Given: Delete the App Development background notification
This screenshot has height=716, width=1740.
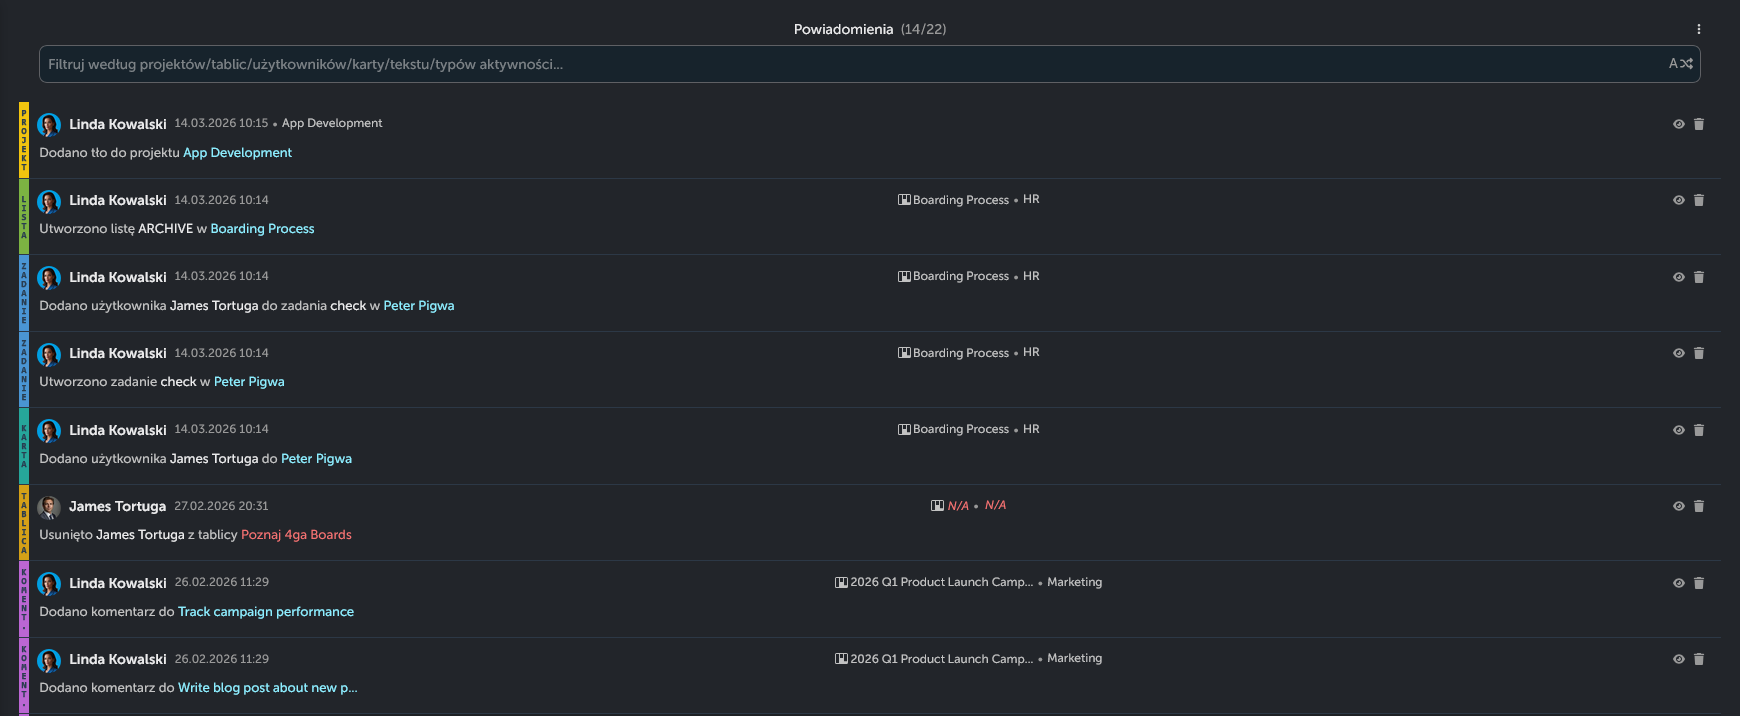Looking at the screenshot, I should [x=1698, y=124].
